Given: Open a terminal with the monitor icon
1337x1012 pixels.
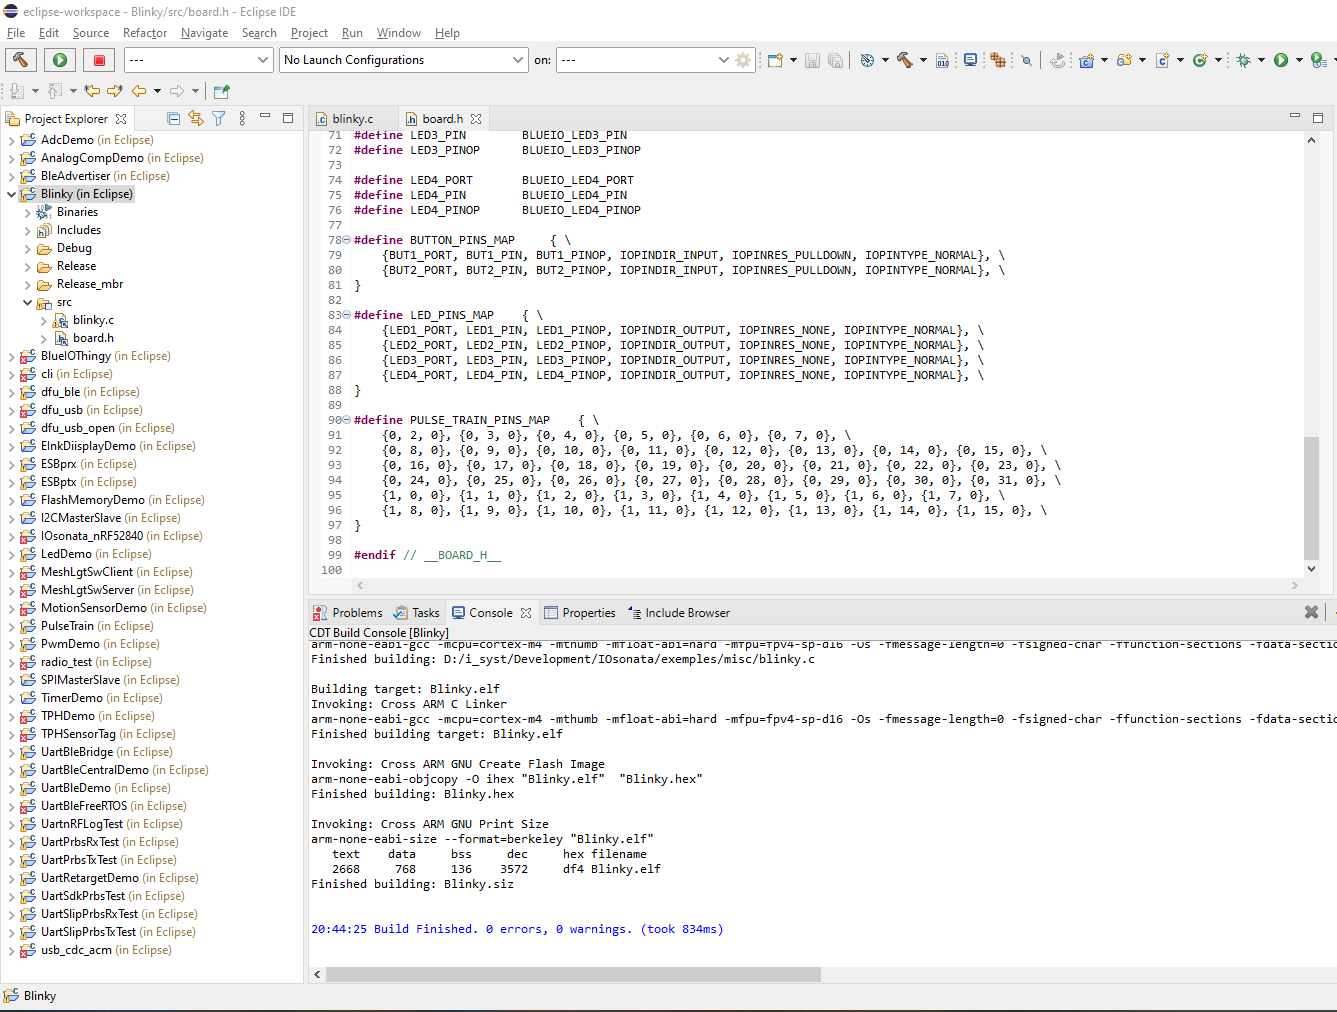Looking at the screenshot, I should pyautogui.click(x=970, y=60).
